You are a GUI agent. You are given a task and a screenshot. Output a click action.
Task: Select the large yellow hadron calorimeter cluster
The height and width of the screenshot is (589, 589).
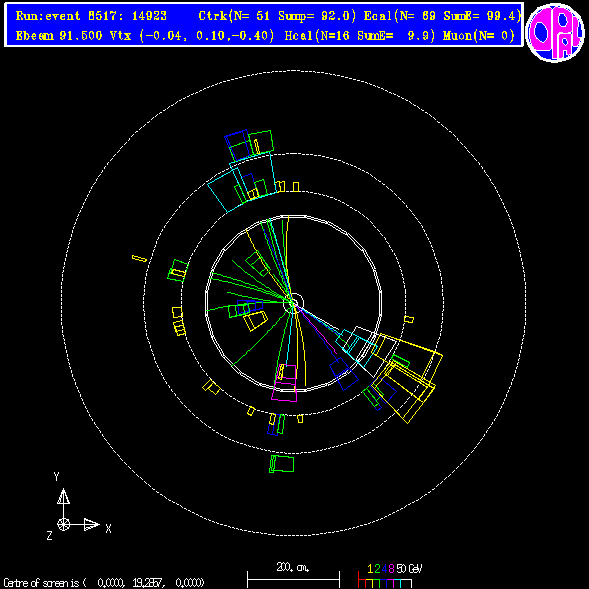click(x=408, y=378)
